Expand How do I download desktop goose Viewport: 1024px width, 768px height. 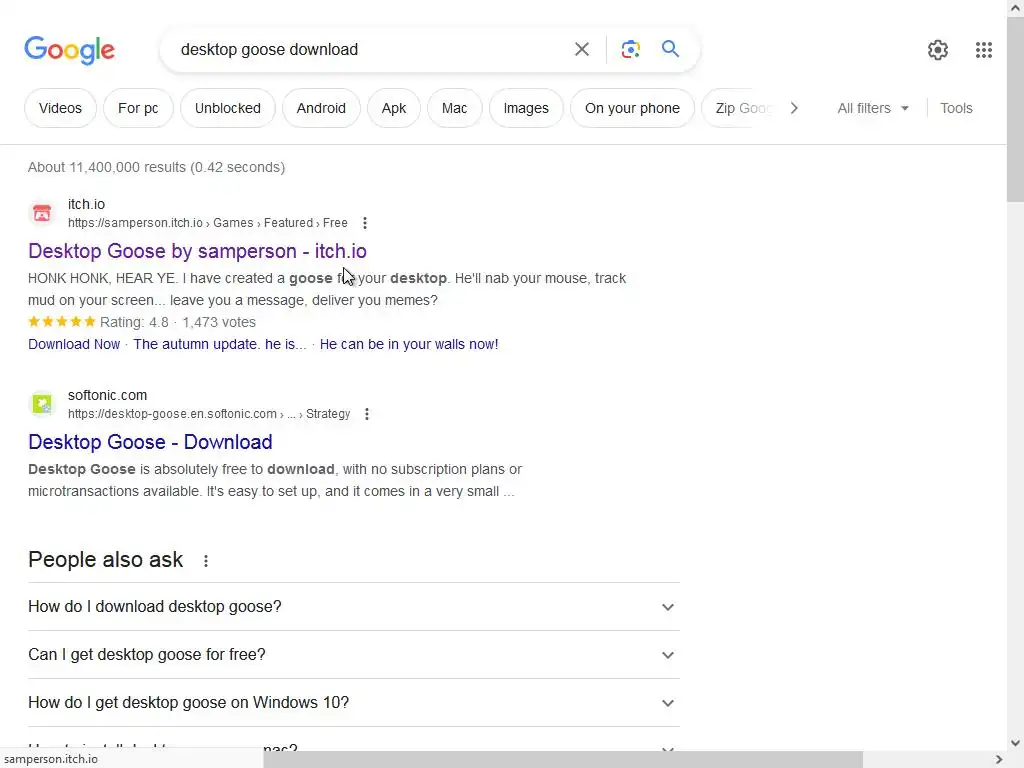tap(353, 607)
